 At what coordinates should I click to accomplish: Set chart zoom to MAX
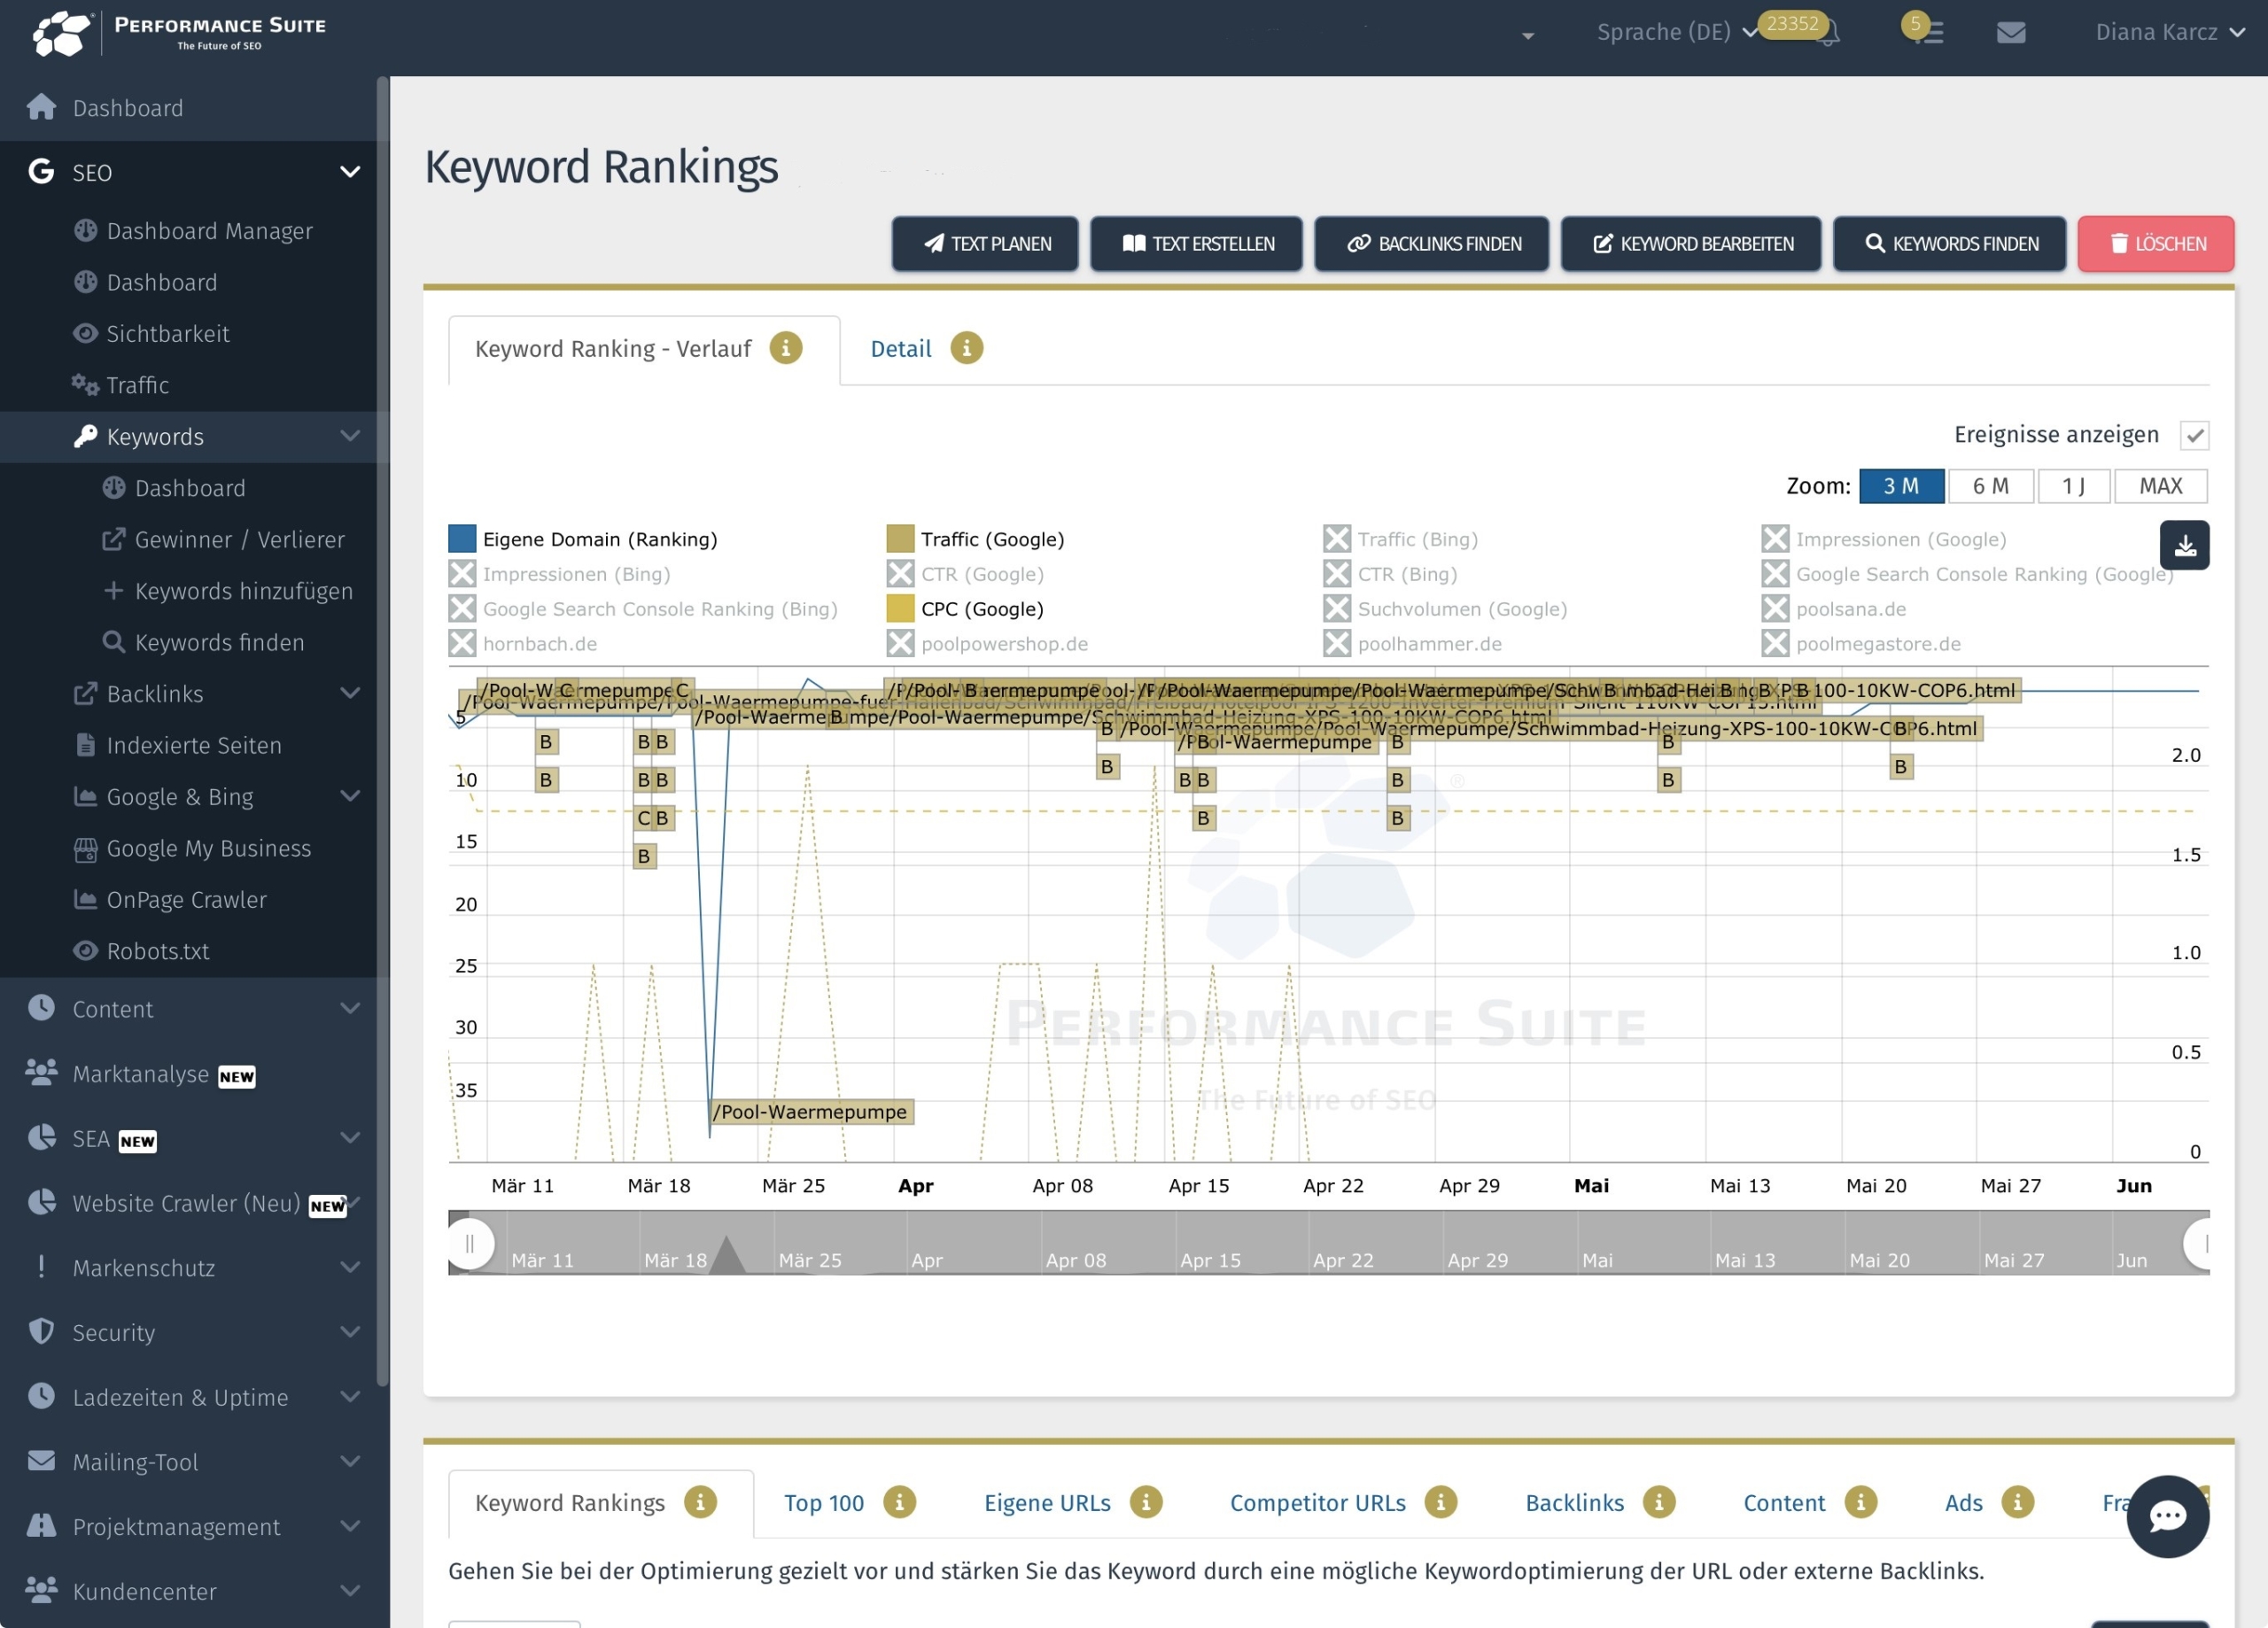click(x=2160, y=486)
